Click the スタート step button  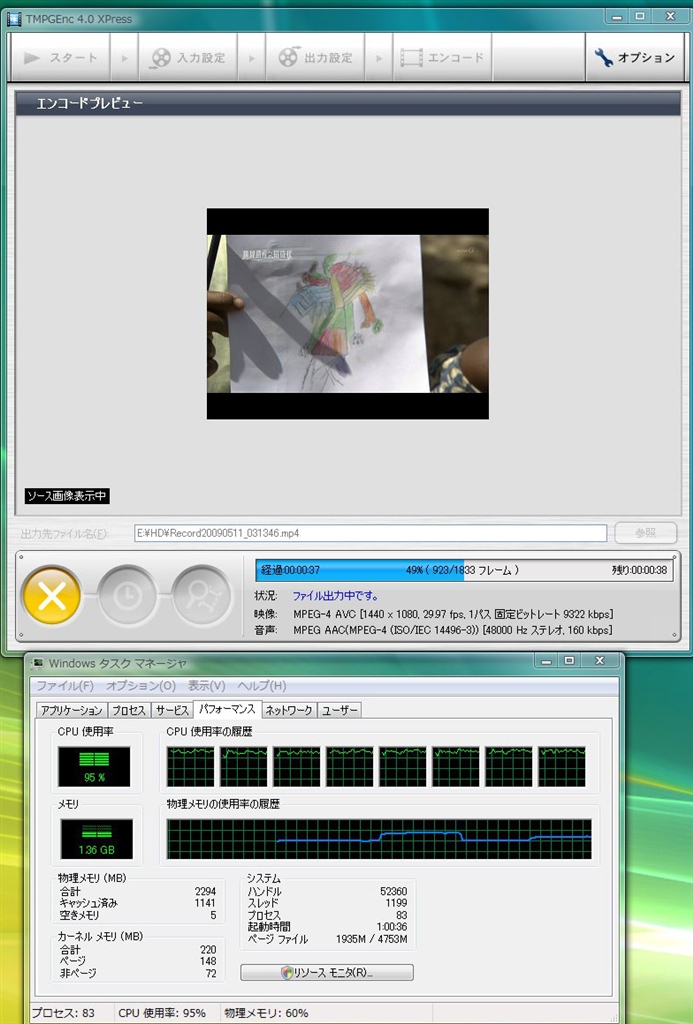coord(60,57)
